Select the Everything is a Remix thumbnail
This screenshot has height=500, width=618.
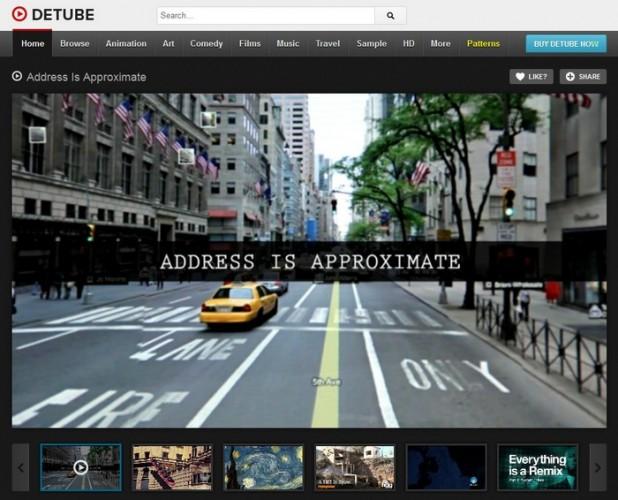[x=538, y=467]
